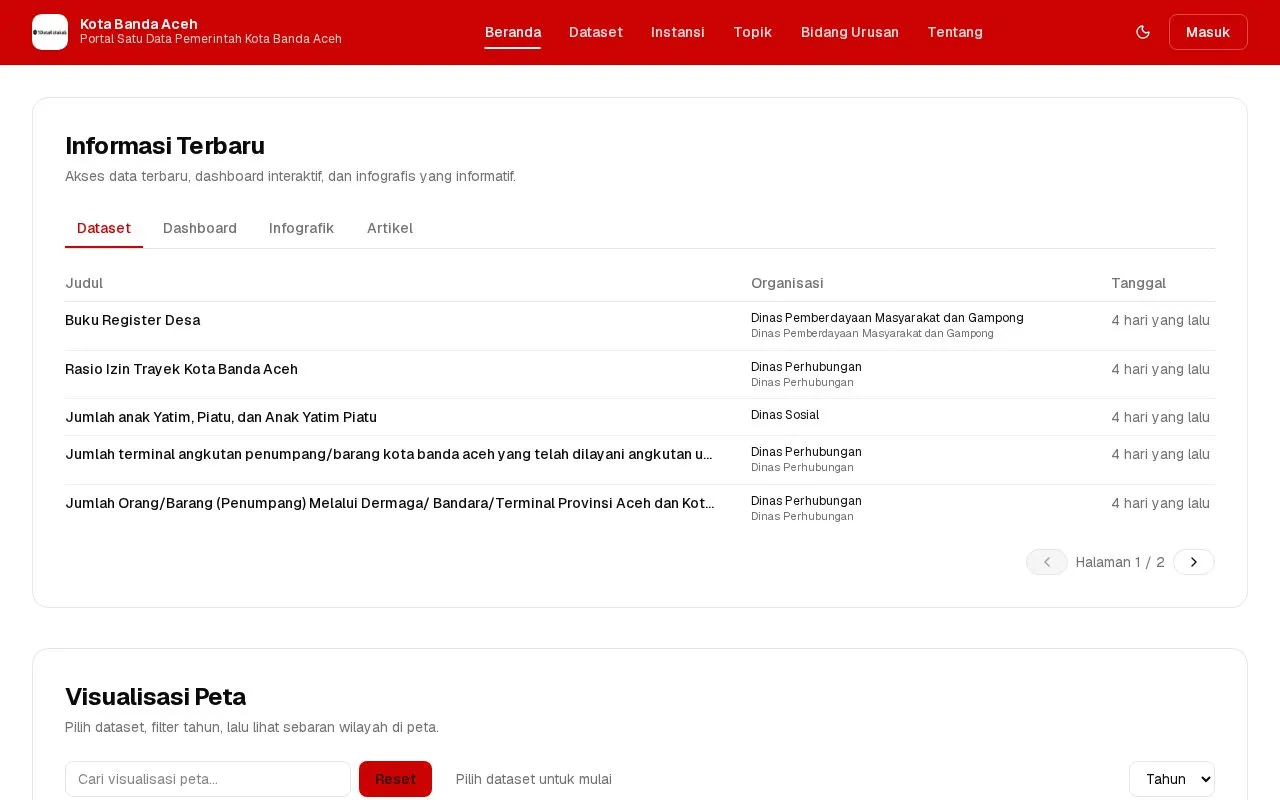Viewport: 1280px width, 800px height.
Task: Click the Tanggal column header
Action: pos(1138,283)
